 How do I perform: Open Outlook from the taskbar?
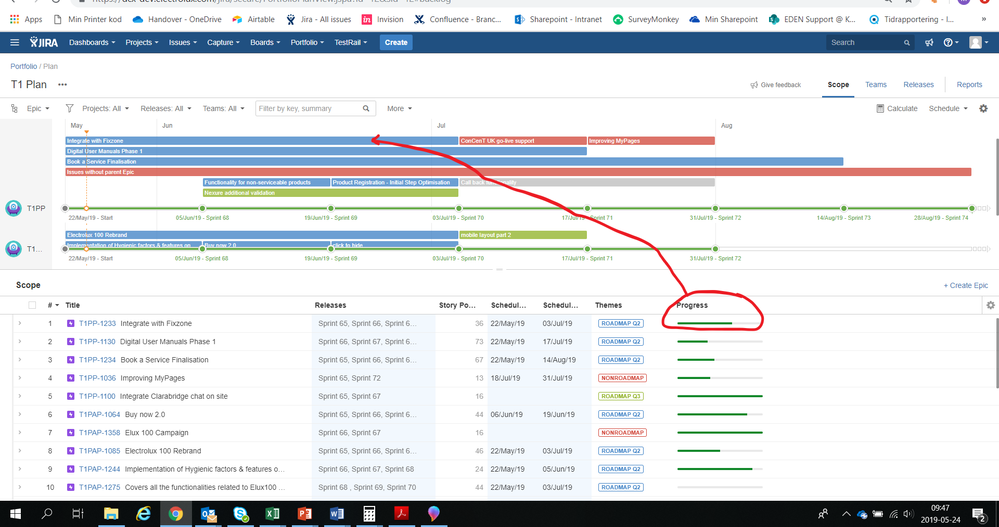208,514
